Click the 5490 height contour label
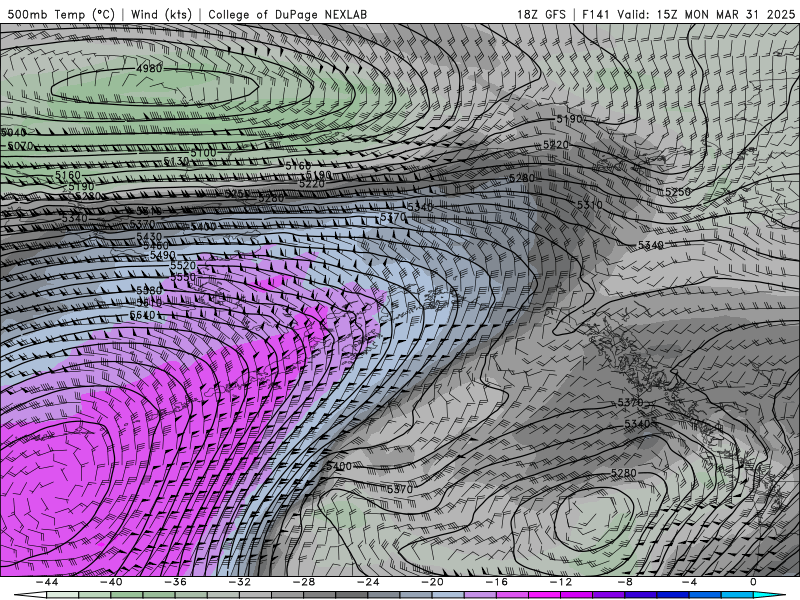 [x=162, y=255]
